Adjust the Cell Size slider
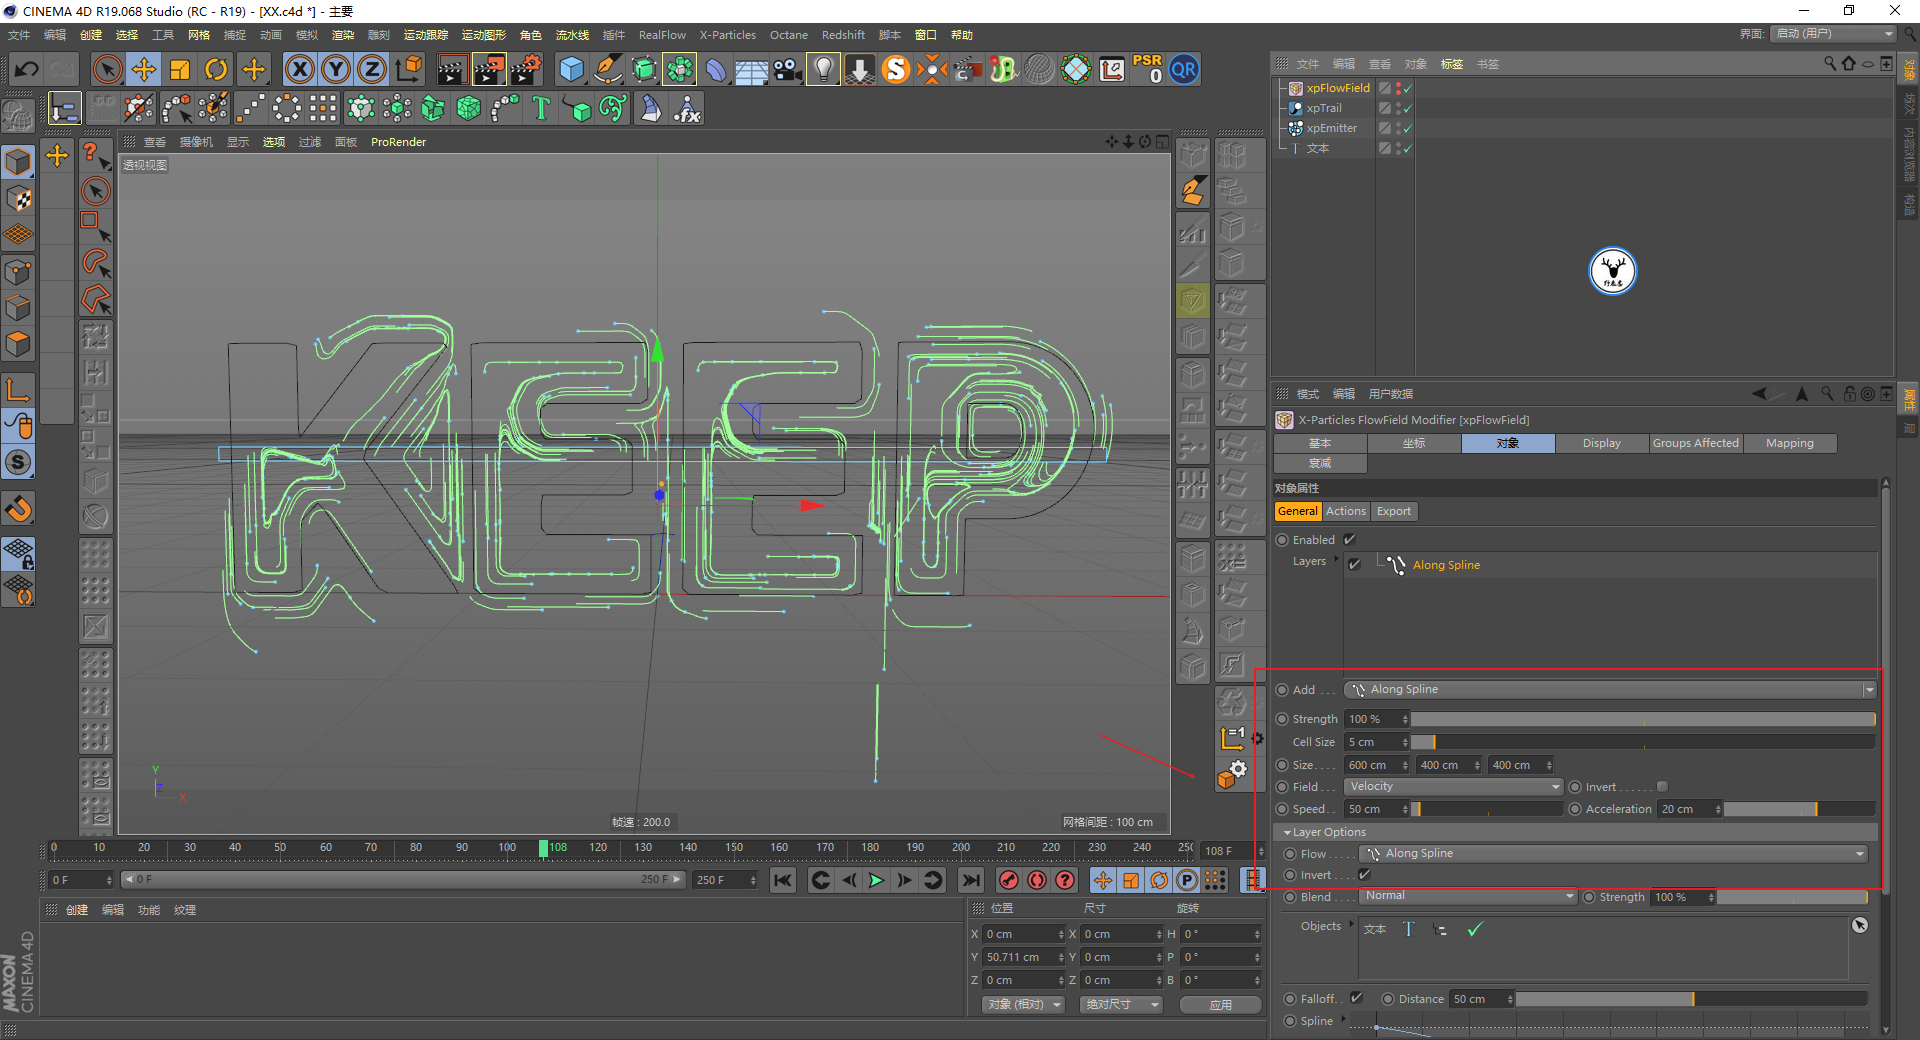Image resolution: width=1920 pixels, height=1040 pixels. point(1643,742)
